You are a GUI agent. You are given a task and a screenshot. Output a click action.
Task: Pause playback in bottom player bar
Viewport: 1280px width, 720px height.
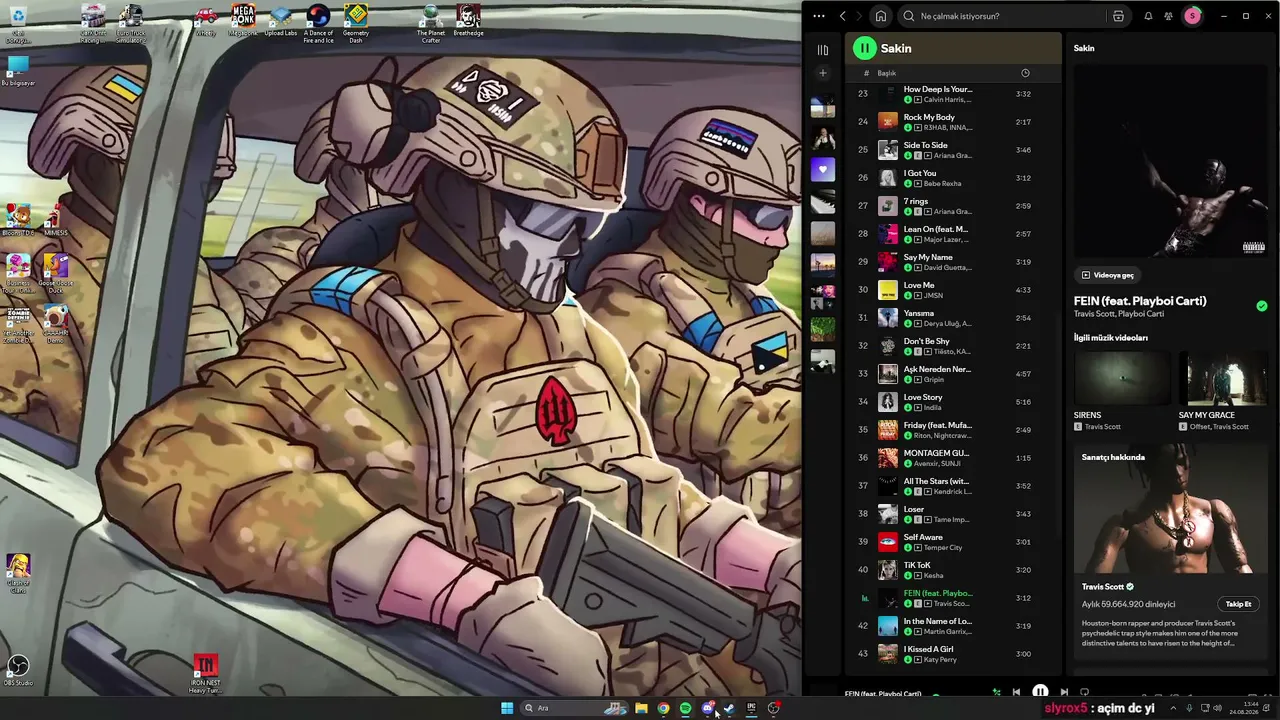click(1040, 692)
